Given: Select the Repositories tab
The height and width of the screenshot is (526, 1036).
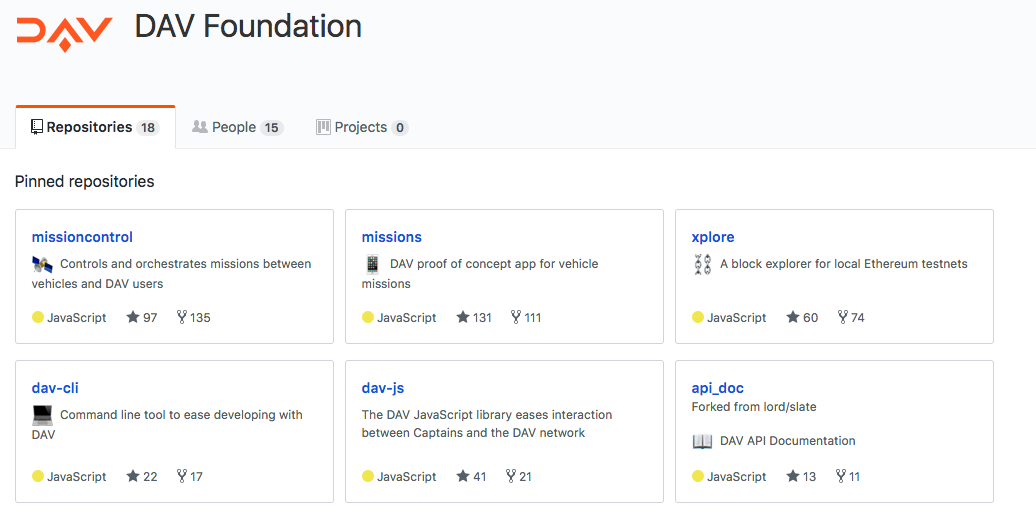Looking at the screenshot, I should click(x=94, y=127).
